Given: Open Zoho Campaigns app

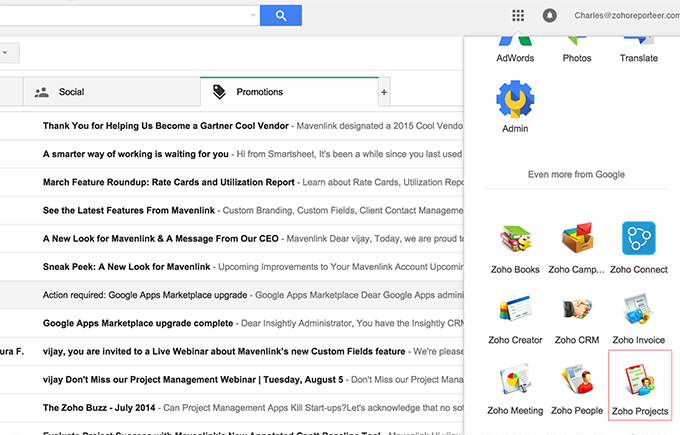Looking at the screenshot, I should pyautogui.click(x=577, y=248).
